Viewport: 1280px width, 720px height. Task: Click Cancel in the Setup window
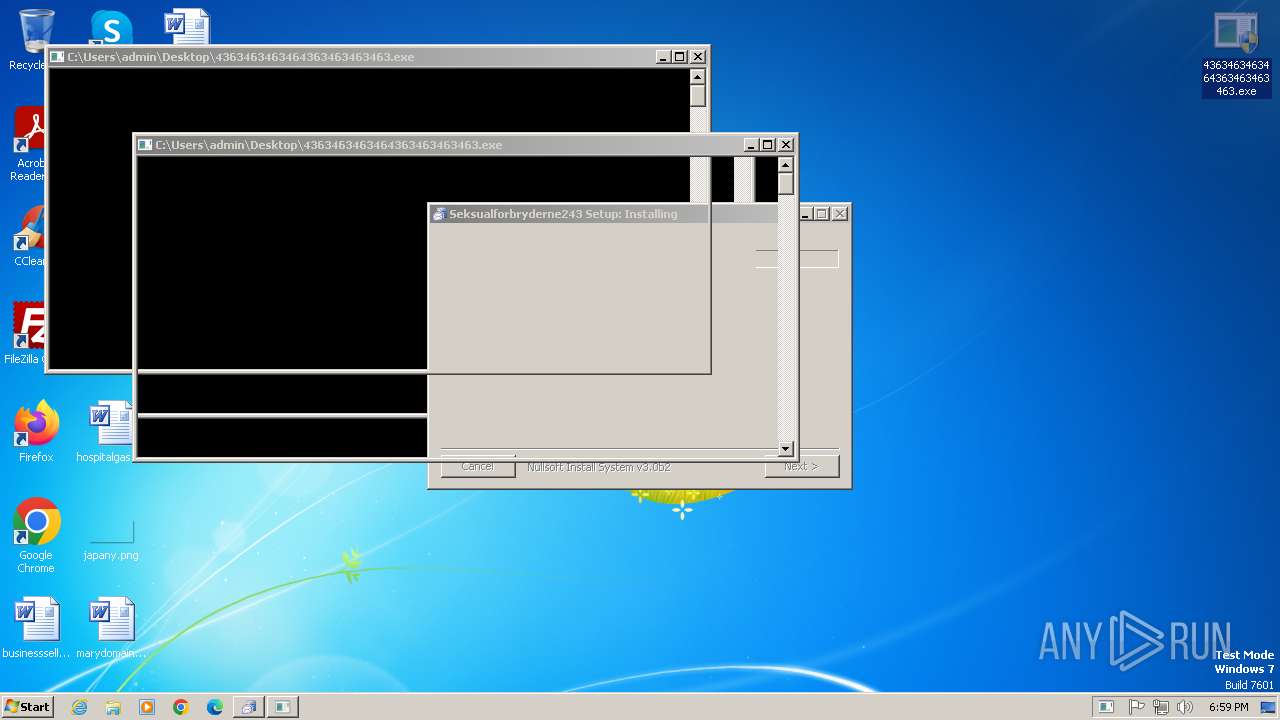pyautogui.click(x=478, y=466)
